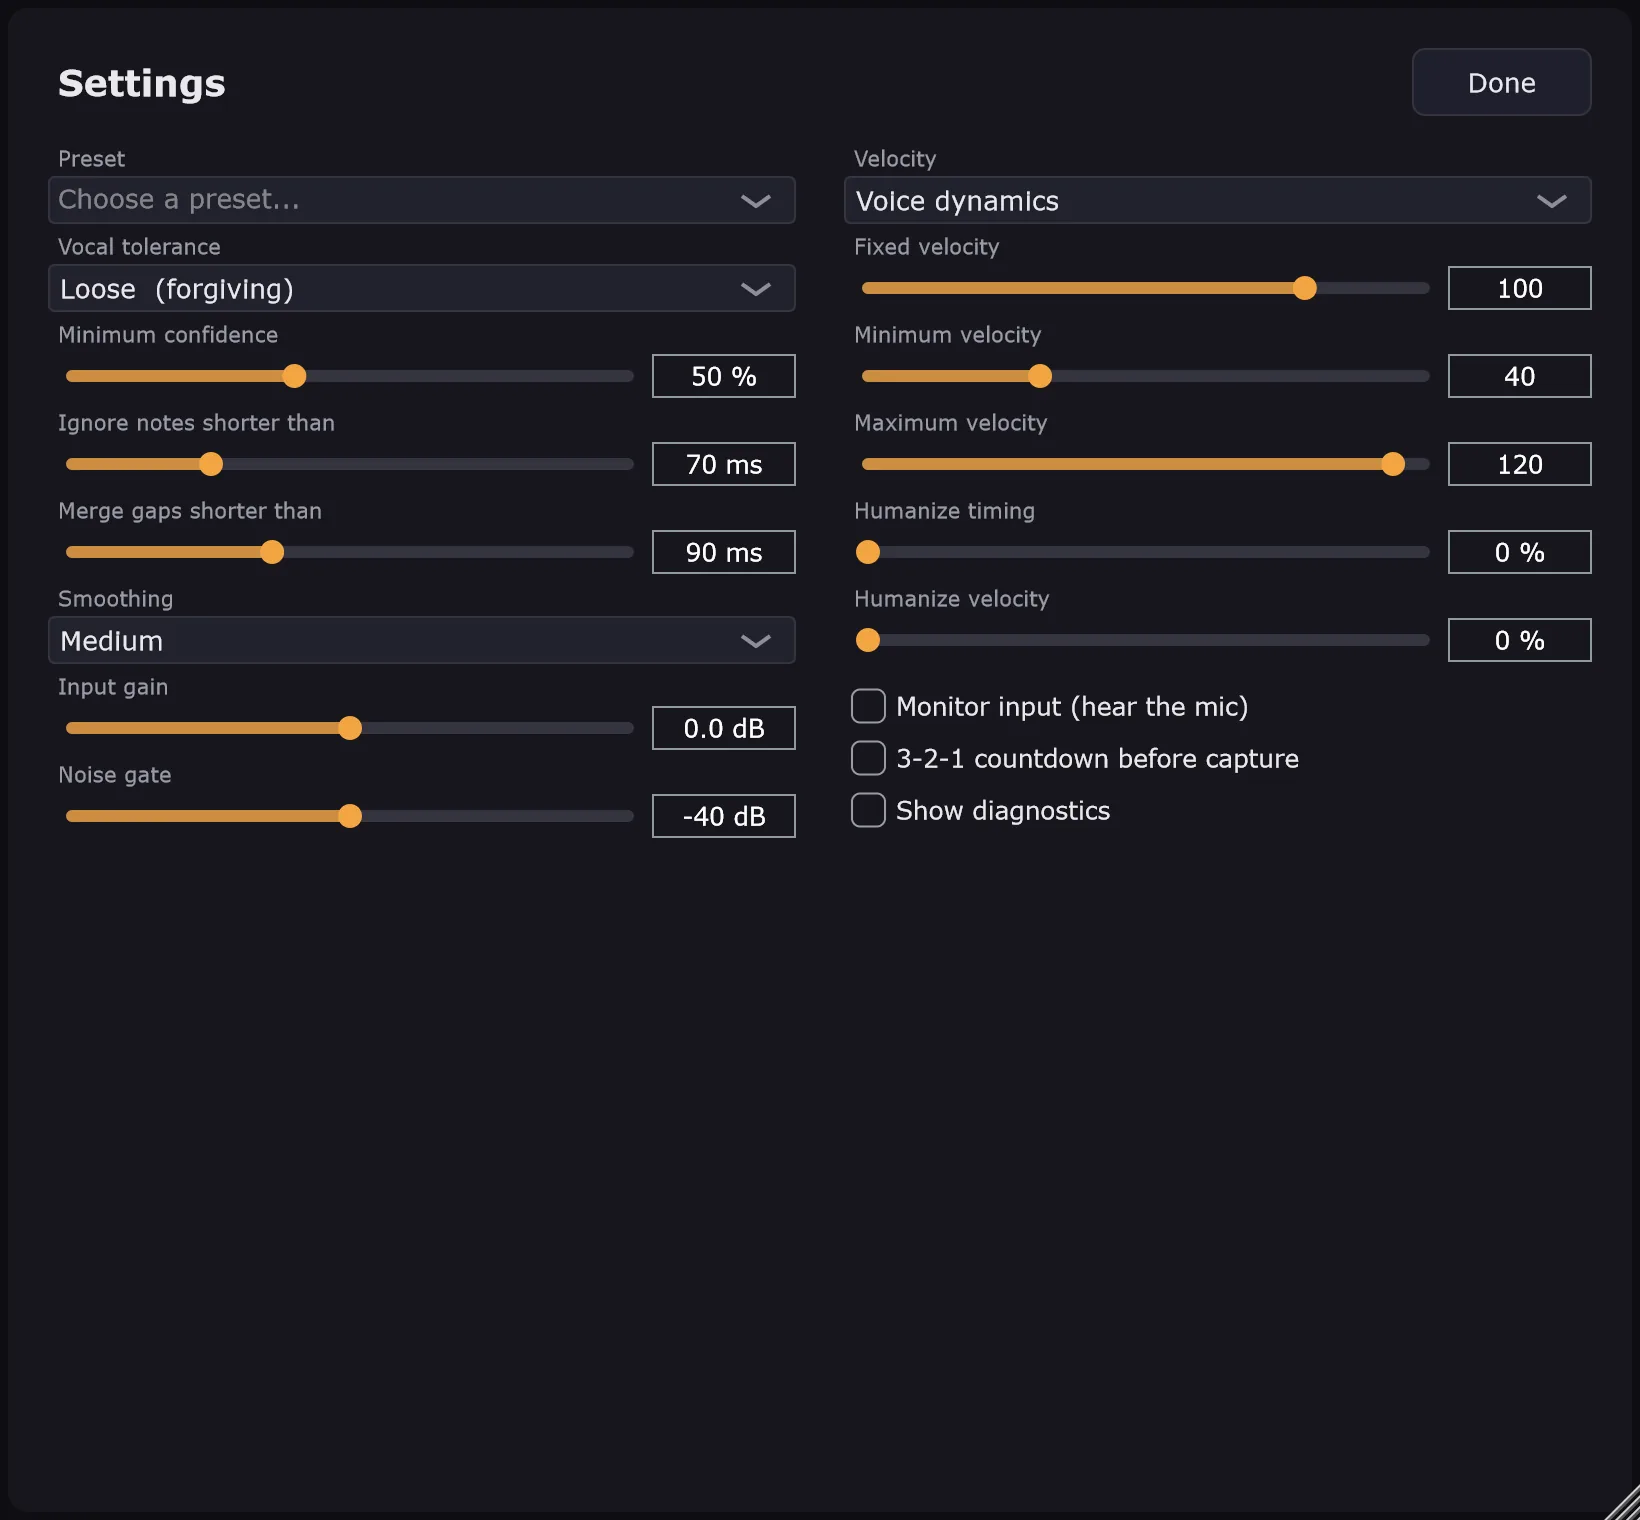1640x1520 pixels.
Task: Click the Minimum confidence 50 % value field
Action: pyautogui.click(x=724, y=376)
